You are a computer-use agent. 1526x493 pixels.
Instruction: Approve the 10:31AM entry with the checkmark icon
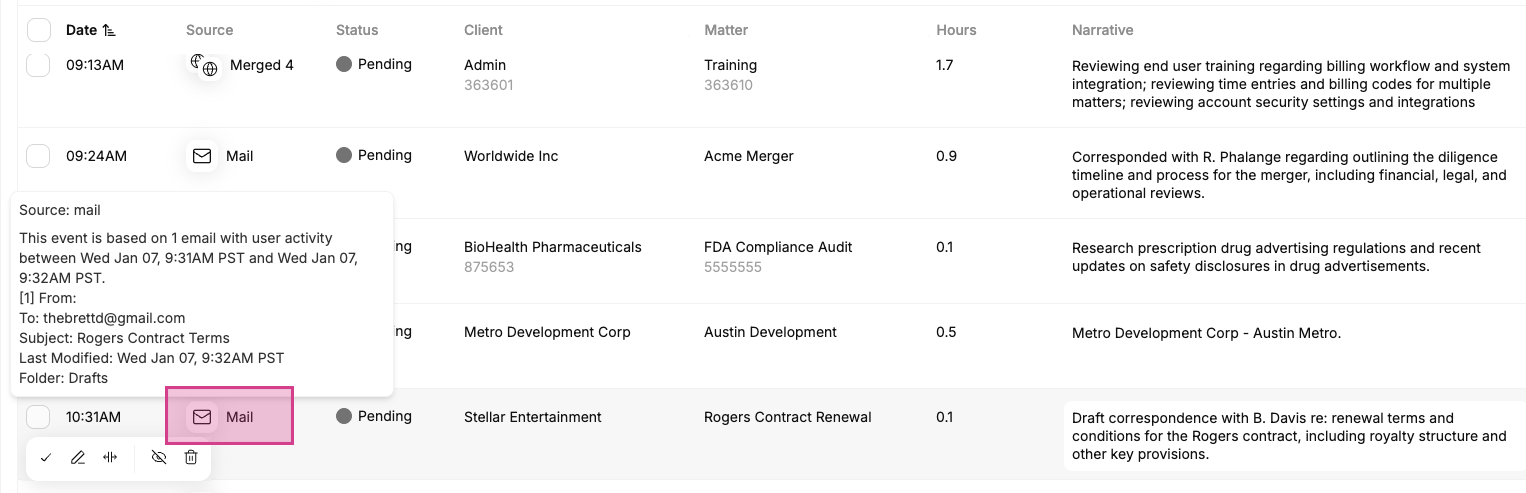tap(46, 458)
